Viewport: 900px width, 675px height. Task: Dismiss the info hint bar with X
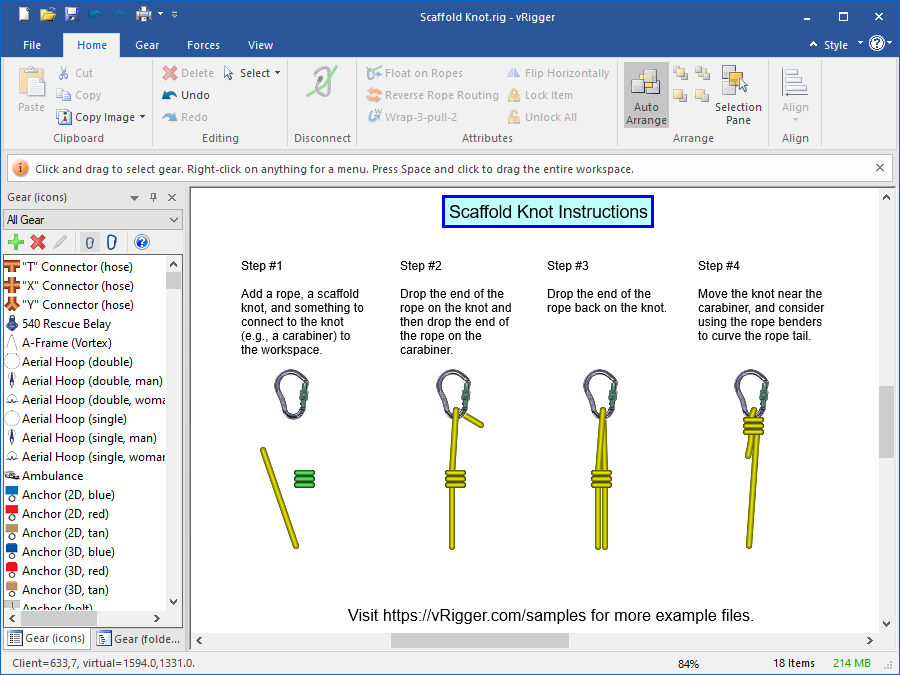click(x=880, y=168)
